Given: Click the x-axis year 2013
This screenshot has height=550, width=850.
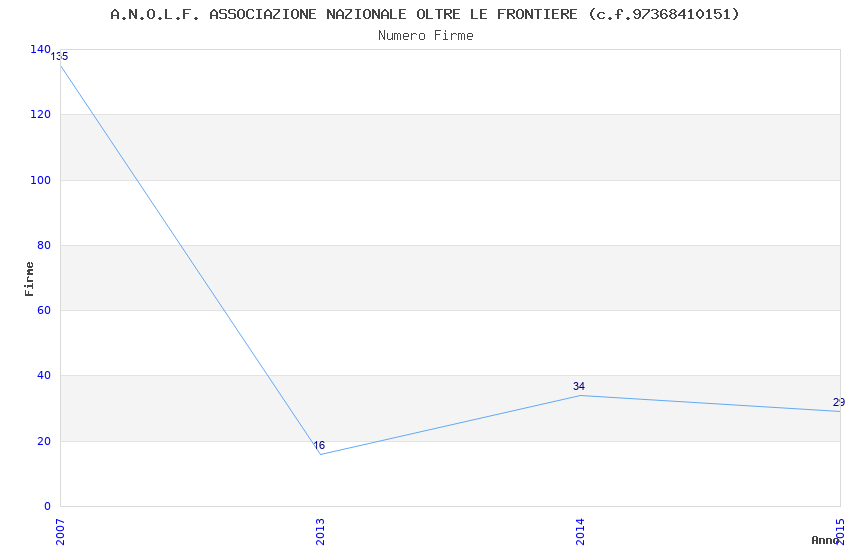Looking at the screenshot, I should pyautogui.click(x=320, y=532).
